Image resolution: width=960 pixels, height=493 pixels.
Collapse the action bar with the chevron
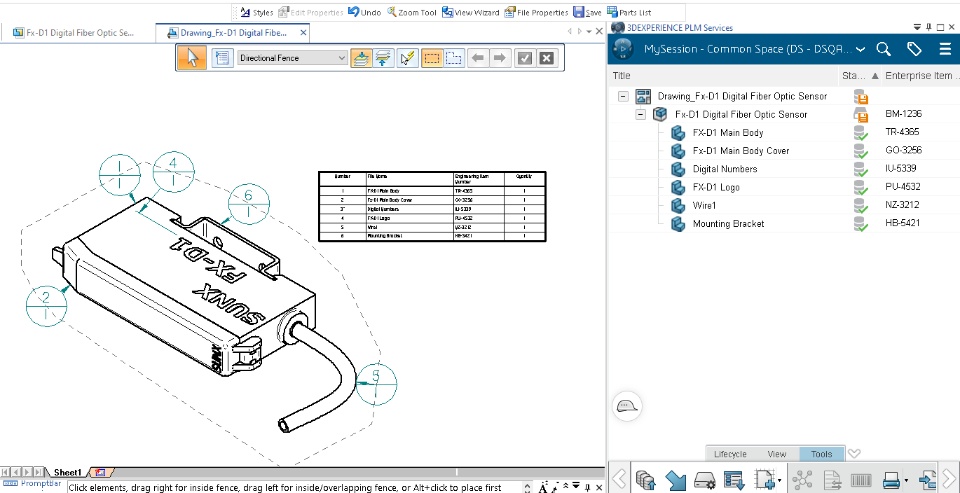854,454
